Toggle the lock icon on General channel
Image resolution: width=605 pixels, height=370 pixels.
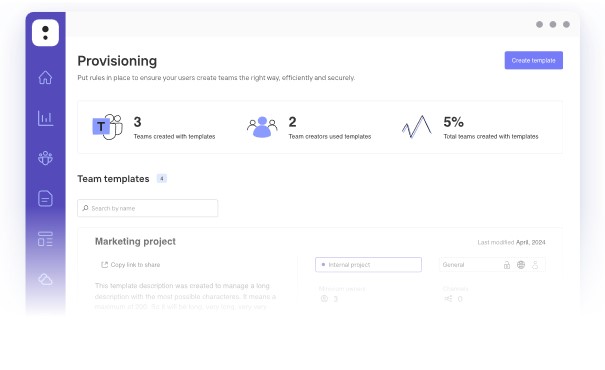pos(507,265)
